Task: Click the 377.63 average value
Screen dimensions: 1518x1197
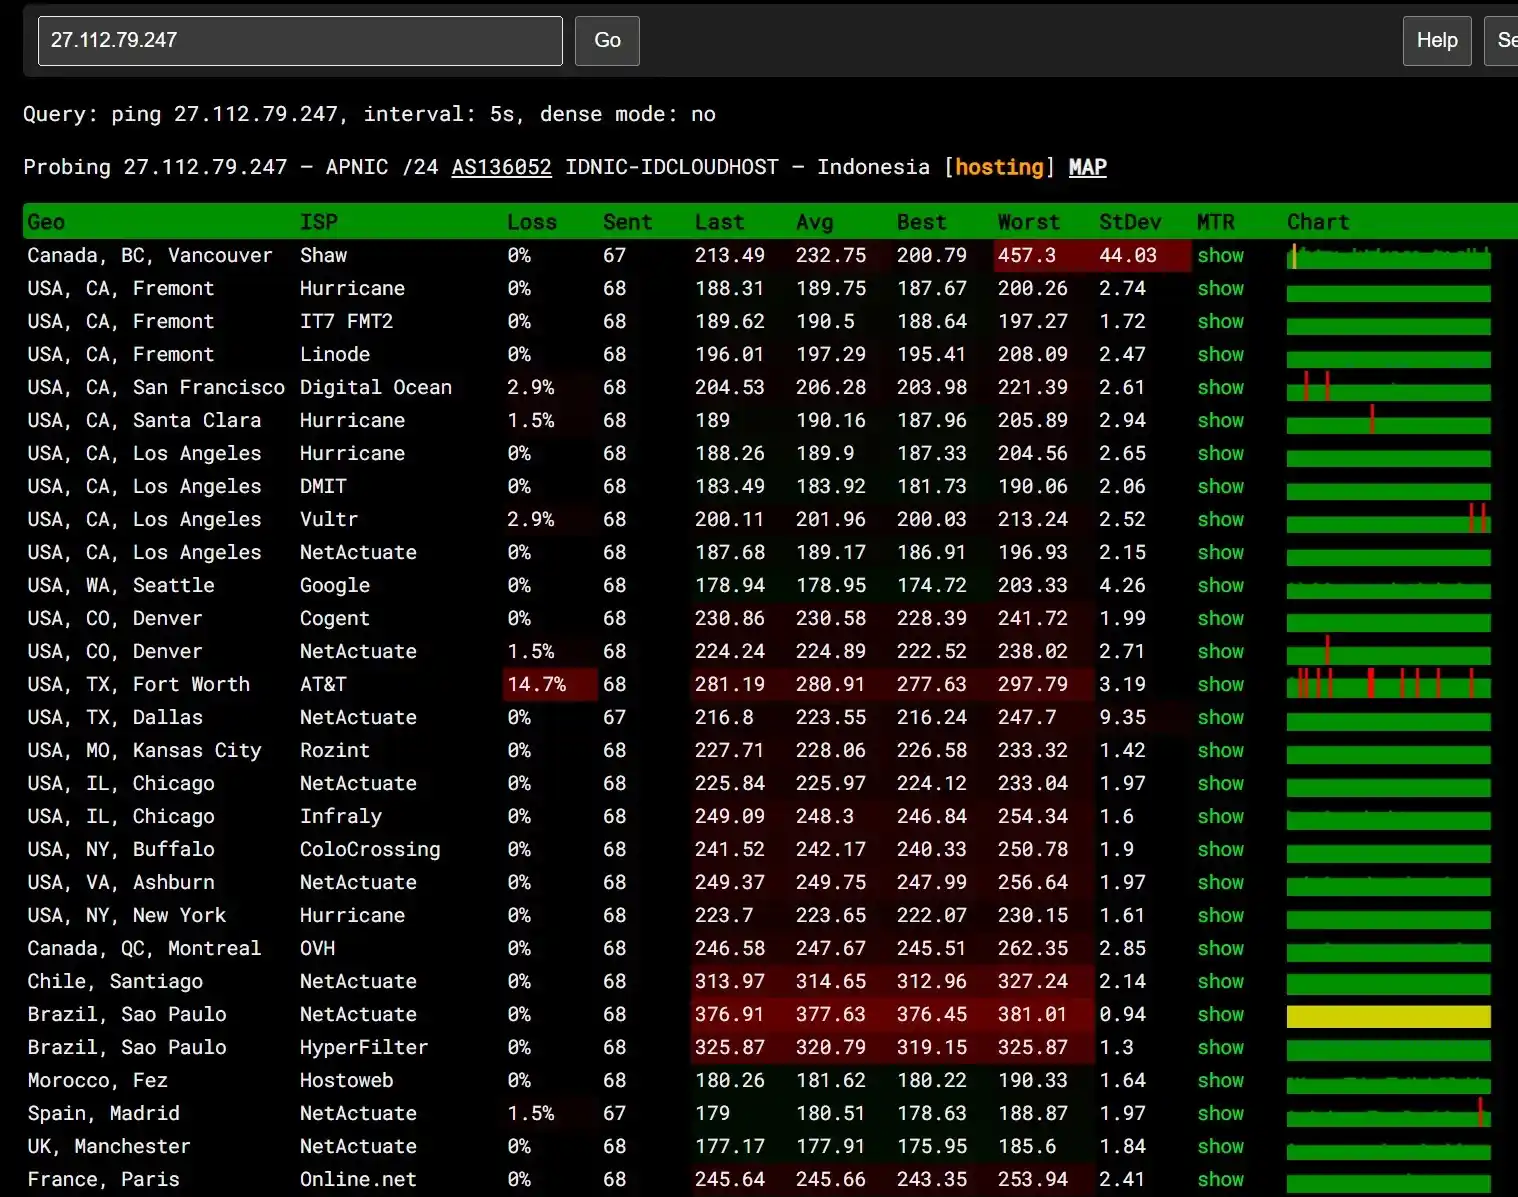Action: pos(831,1015)
